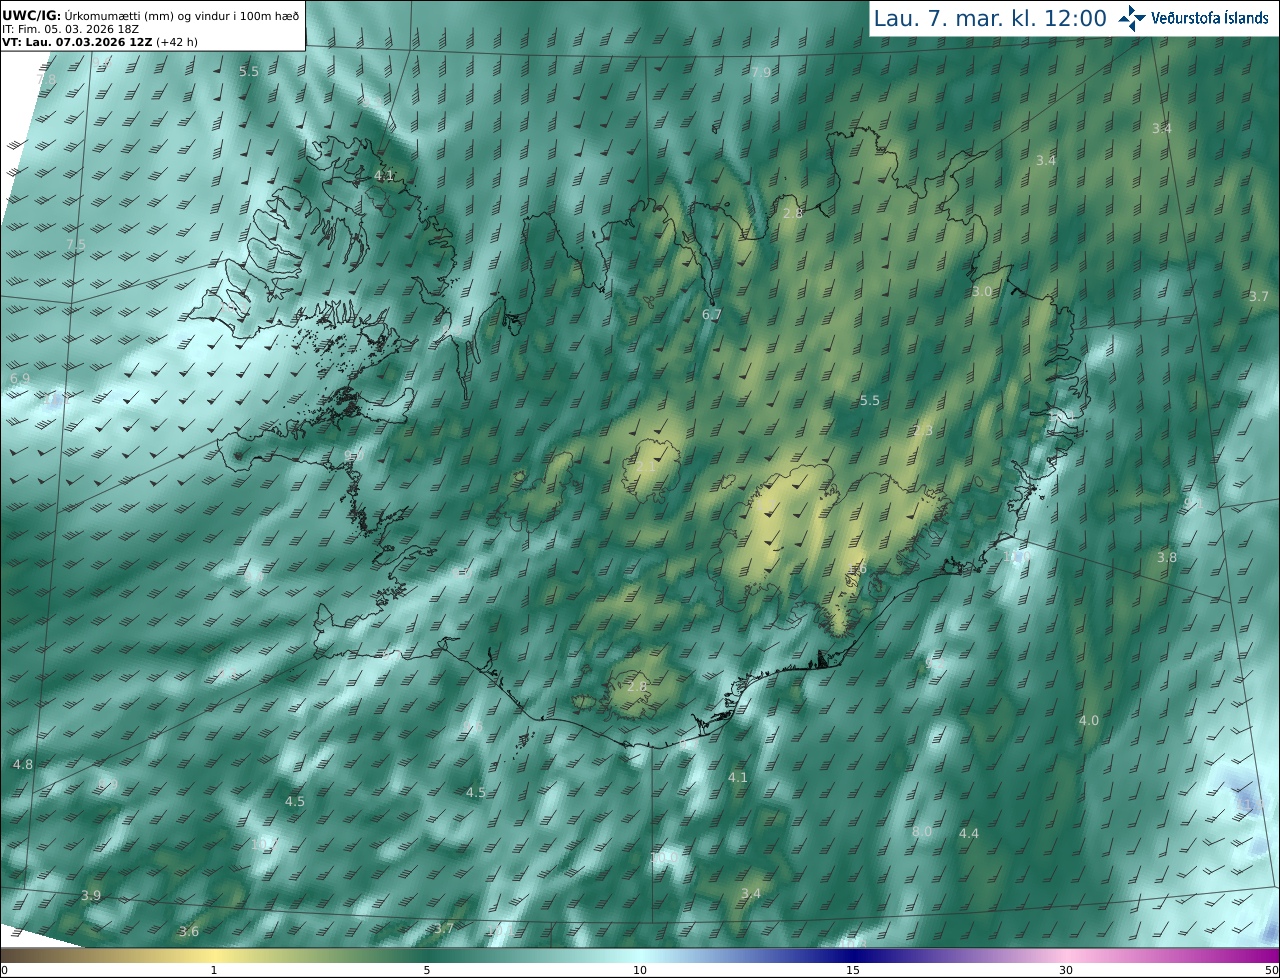This screenshot has height=978, width=1280.
Task: Click the dark blue colorbar segment above 15
Action: point(853,956)
